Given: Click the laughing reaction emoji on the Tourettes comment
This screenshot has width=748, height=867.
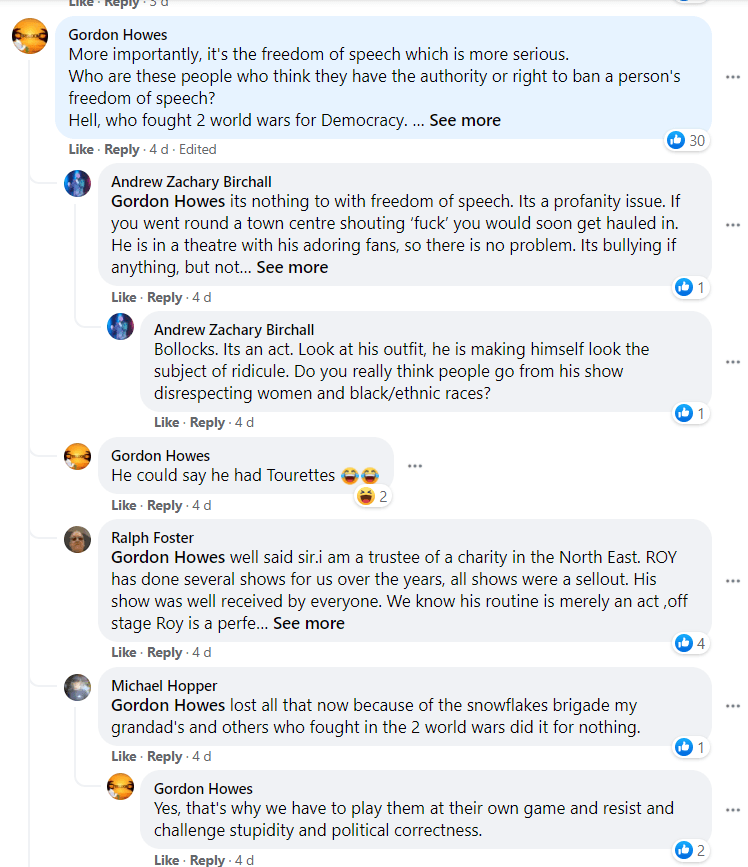Looking at the screenshot, I should click(x=366, y=496).
